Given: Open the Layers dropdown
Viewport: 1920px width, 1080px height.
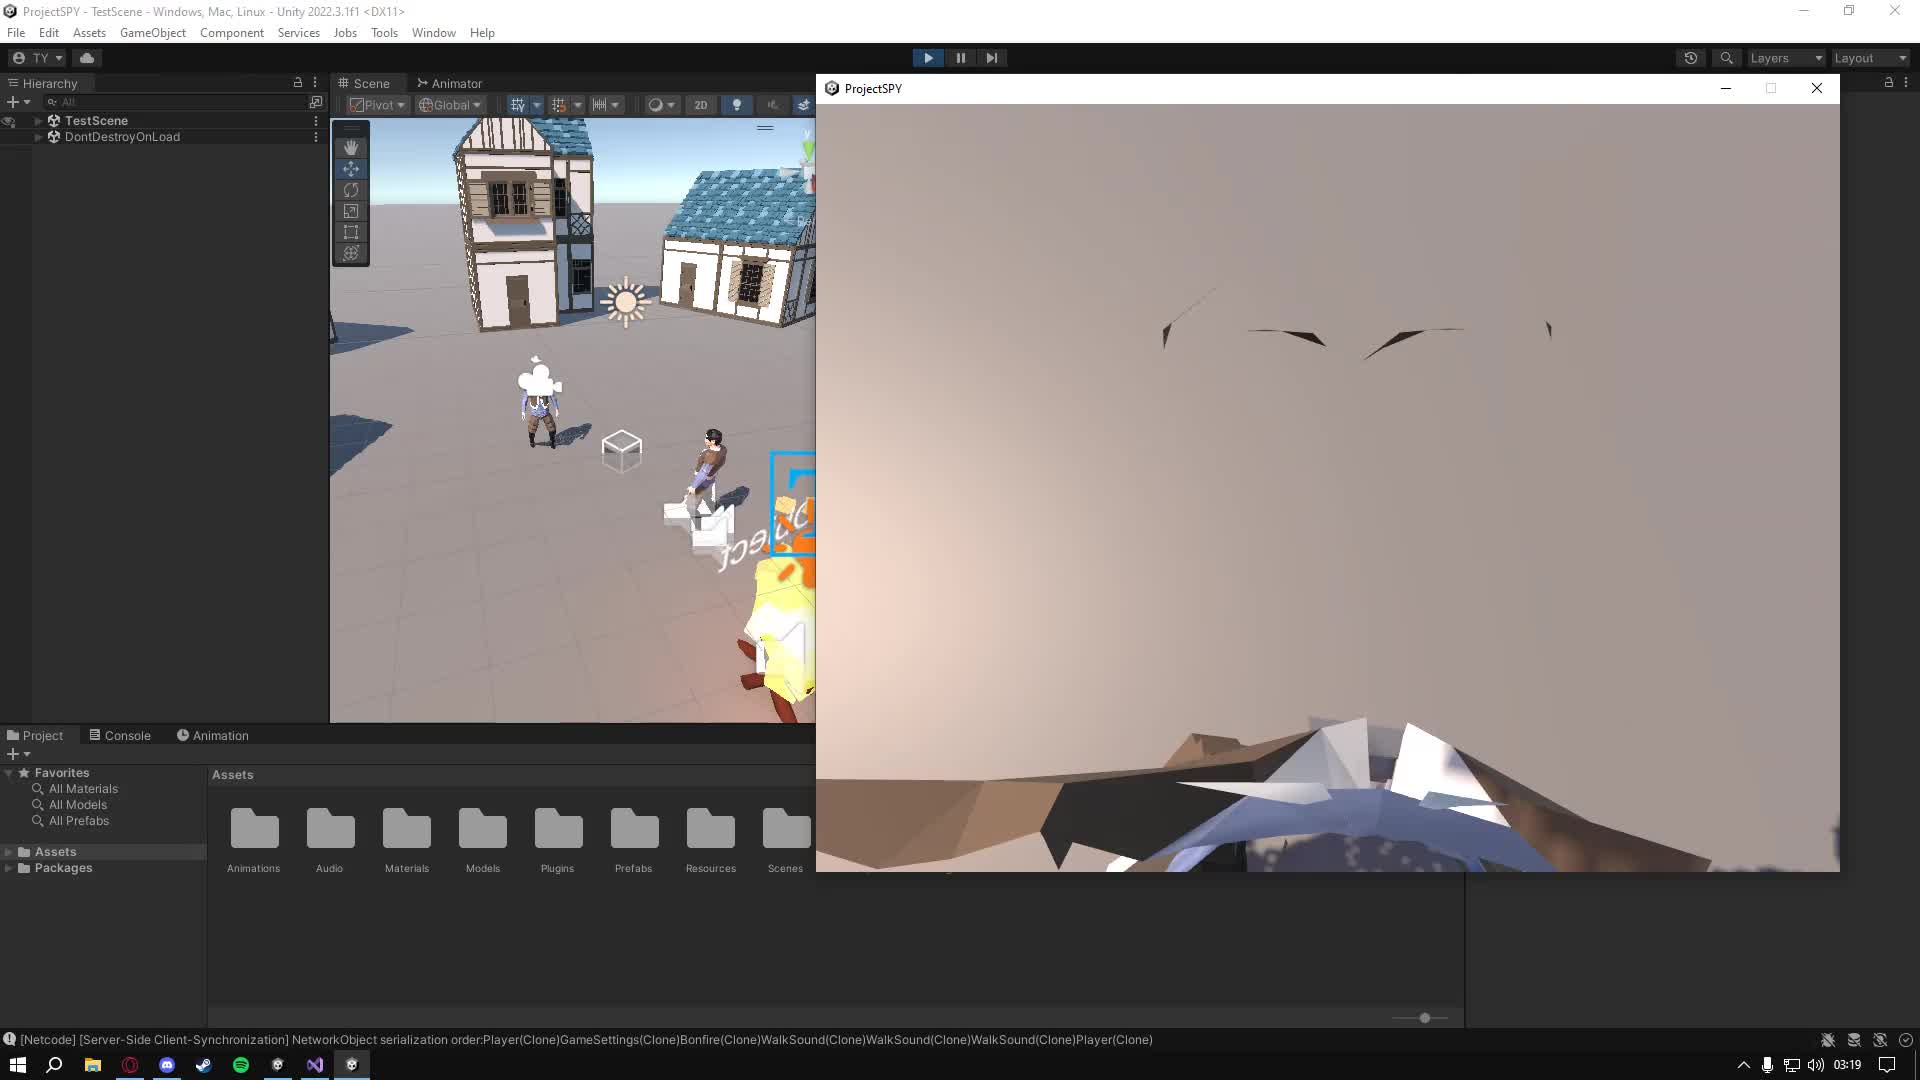Looking at the screenshot, I should [1786, 58].
